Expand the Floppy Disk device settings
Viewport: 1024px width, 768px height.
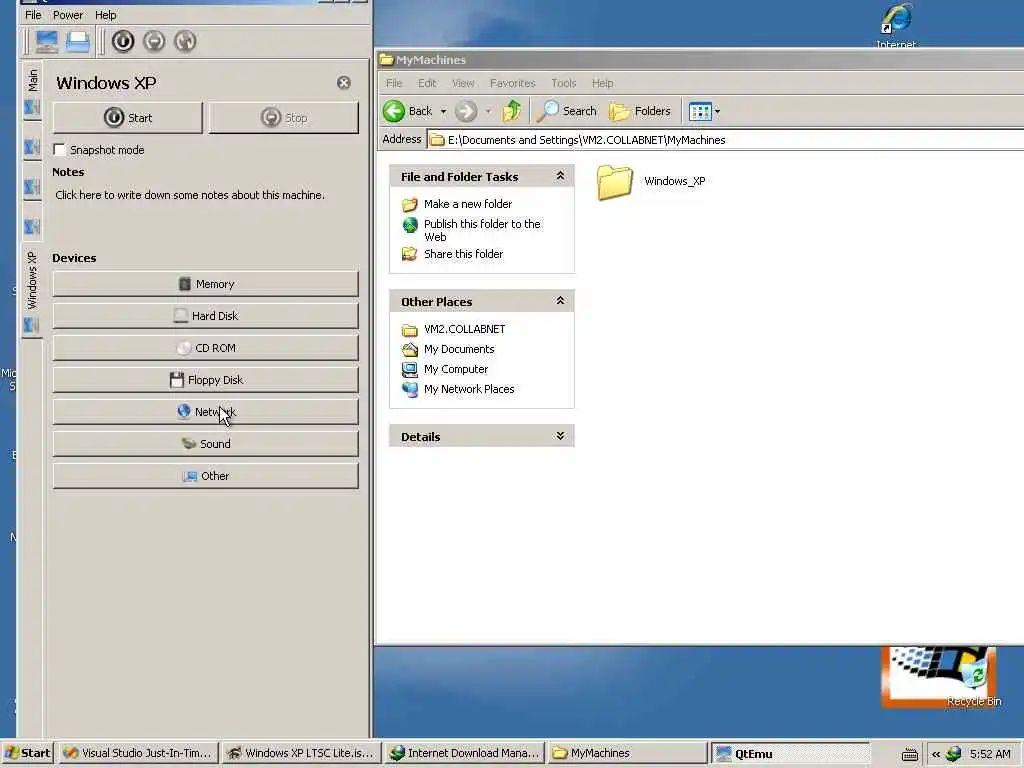pyautogui.click(x=206, y=380)
